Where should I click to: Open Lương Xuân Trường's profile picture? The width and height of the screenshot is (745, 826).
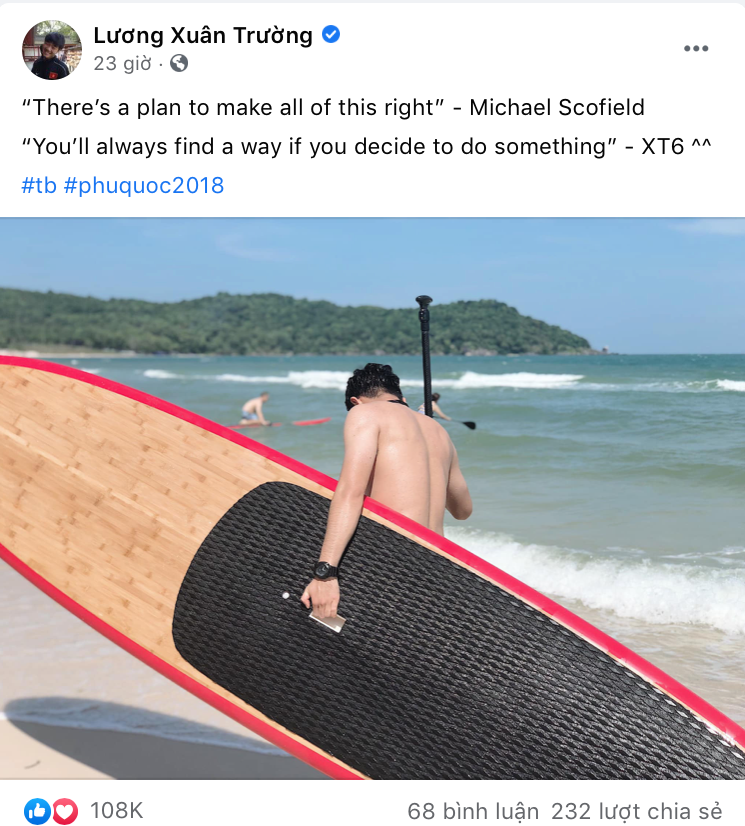tap(52, 50)
